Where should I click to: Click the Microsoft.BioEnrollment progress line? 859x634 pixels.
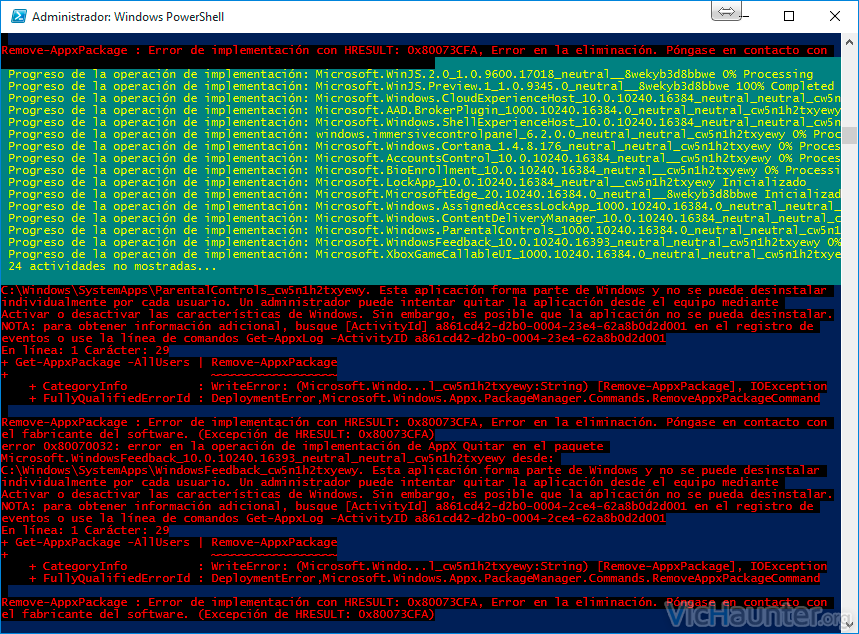point(424,170)
